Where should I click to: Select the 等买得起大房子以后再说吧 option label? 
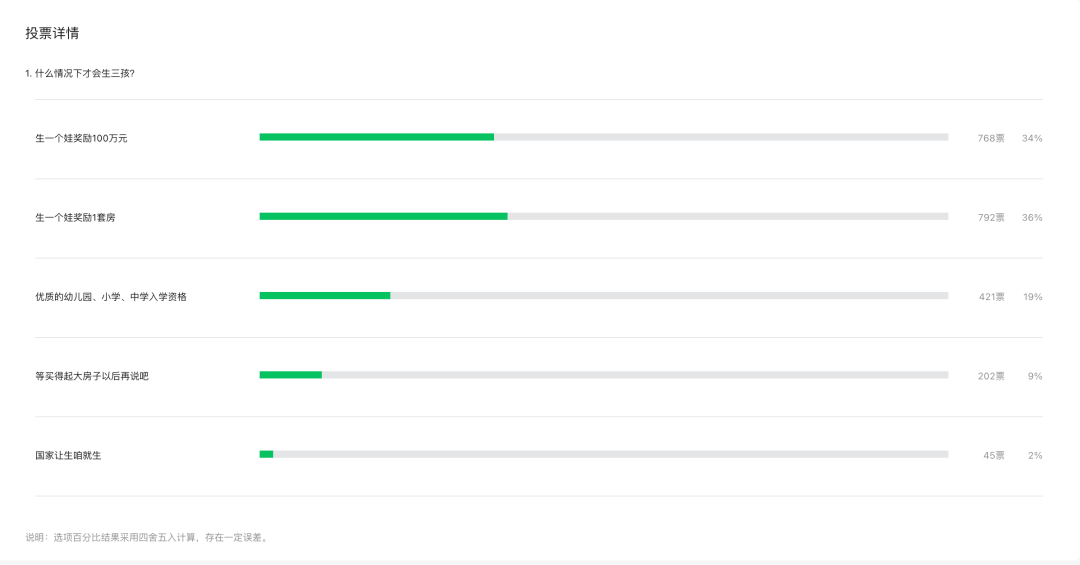point(92,376)
